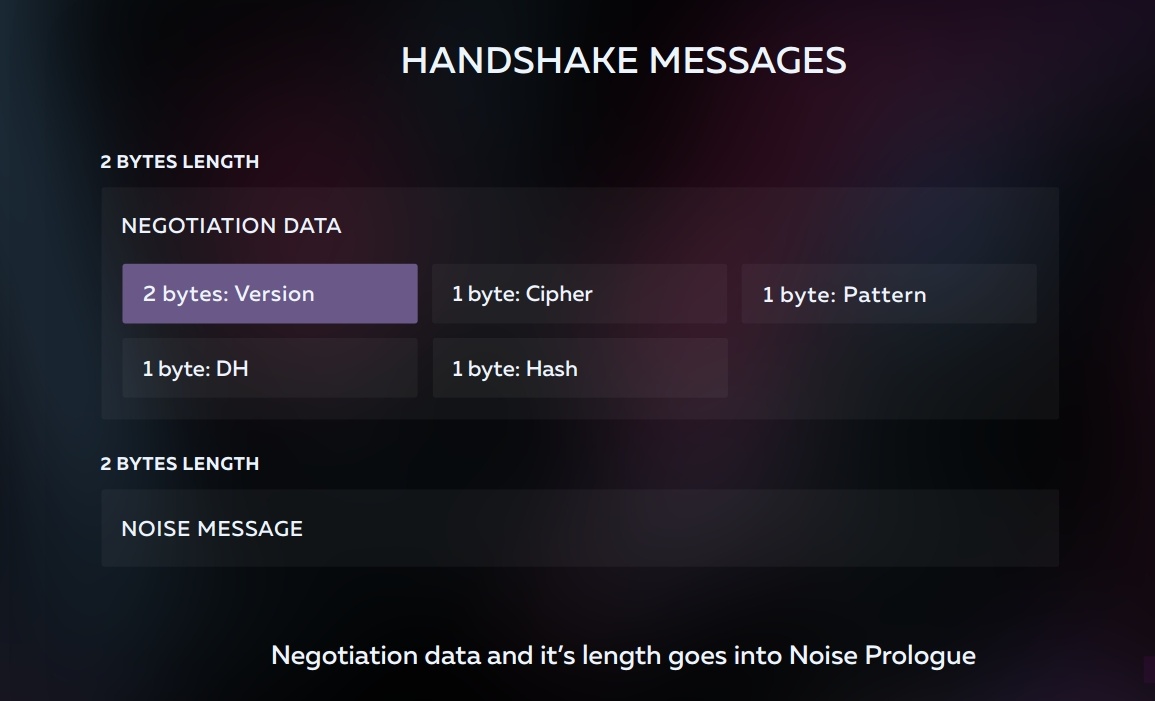Select the highlighted '2 bytes: Version' box
Image resolution: width=1155 pixels, height=701 pixels.
(x=270, y=294)
